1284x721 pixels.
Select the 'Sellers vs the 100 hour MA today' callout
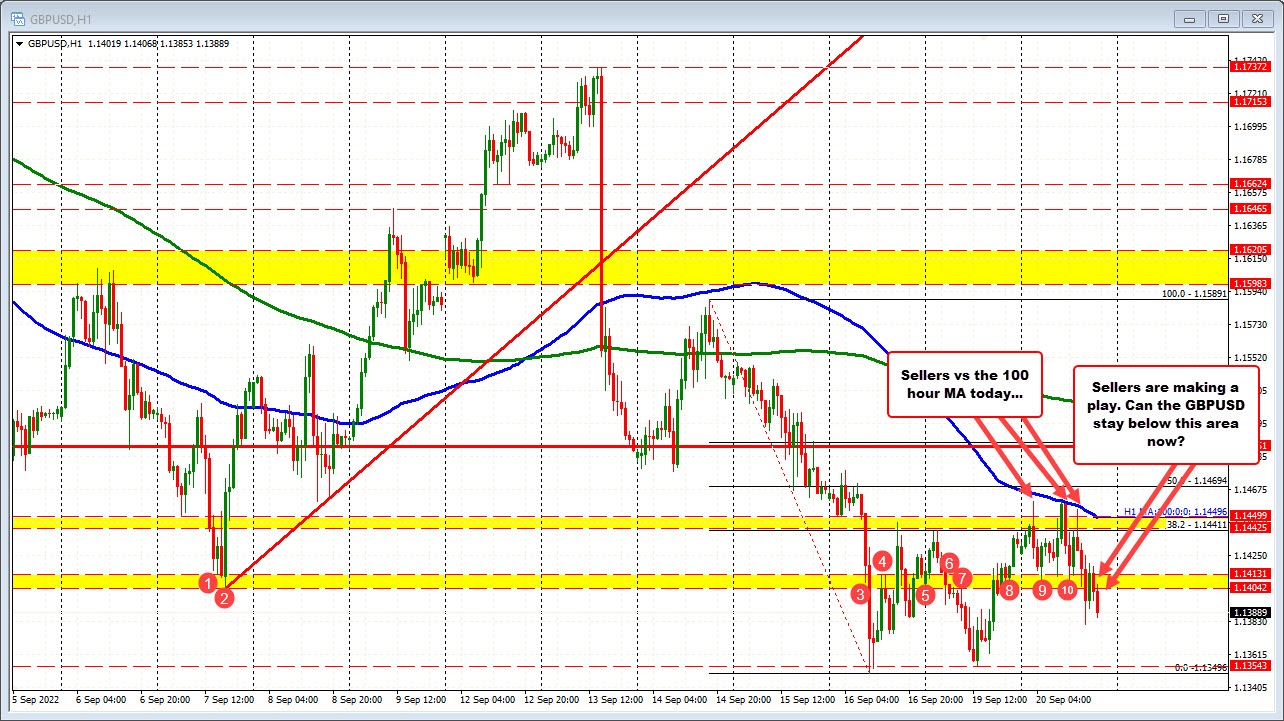965,383
